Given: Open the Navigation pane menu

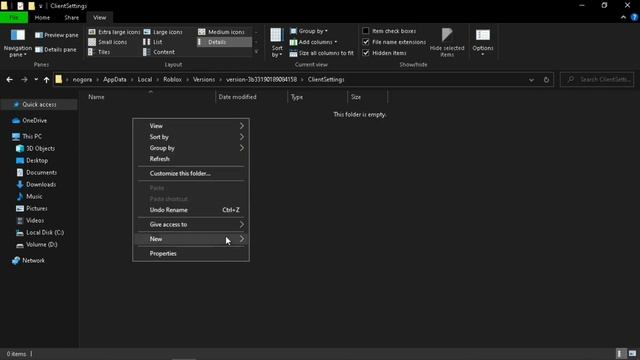Looking at the screenshot, I should point(18,43).
